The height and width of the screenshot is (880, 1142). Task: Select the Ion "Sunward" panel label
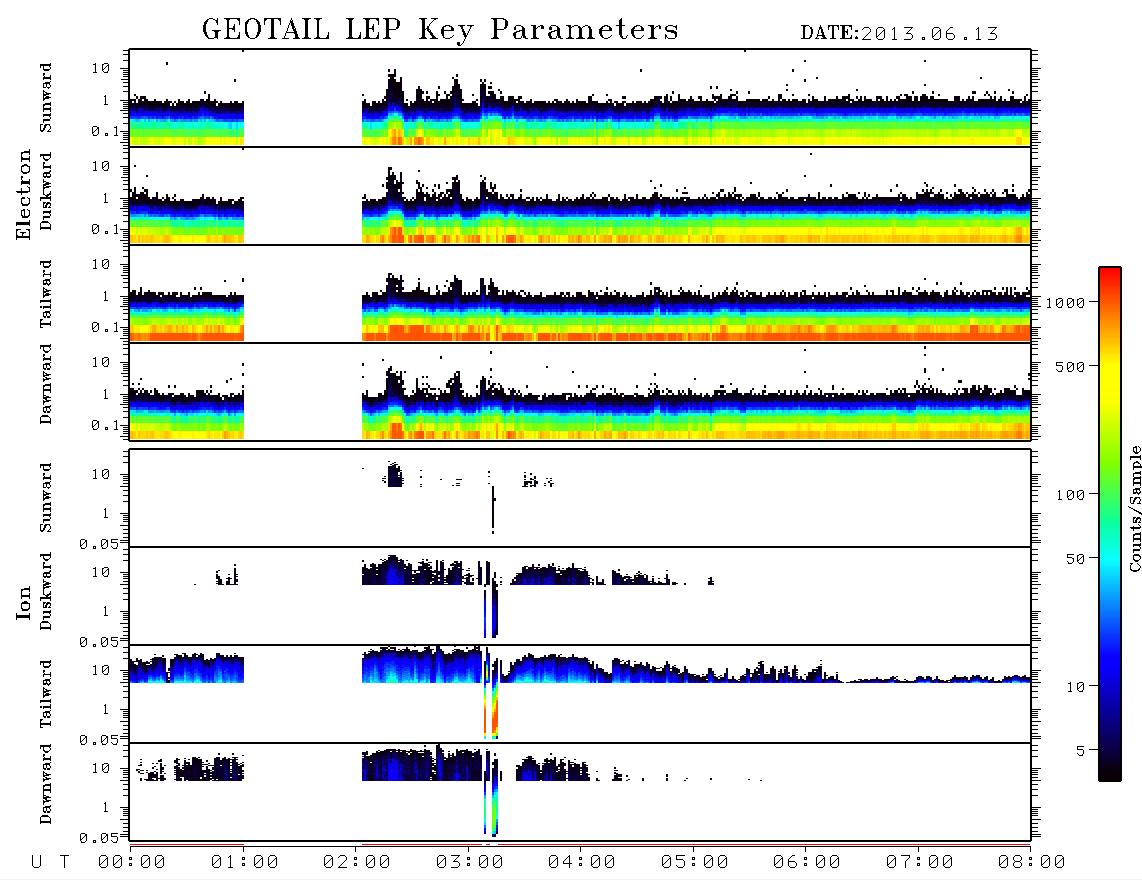46,498
